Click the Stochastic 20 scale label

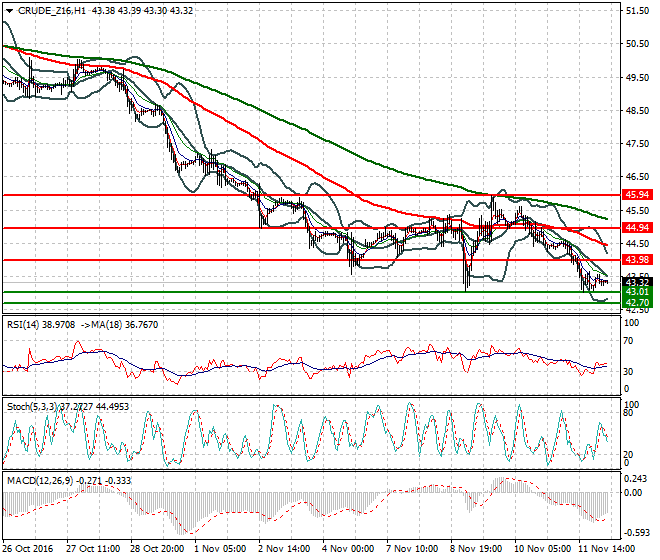628,454
